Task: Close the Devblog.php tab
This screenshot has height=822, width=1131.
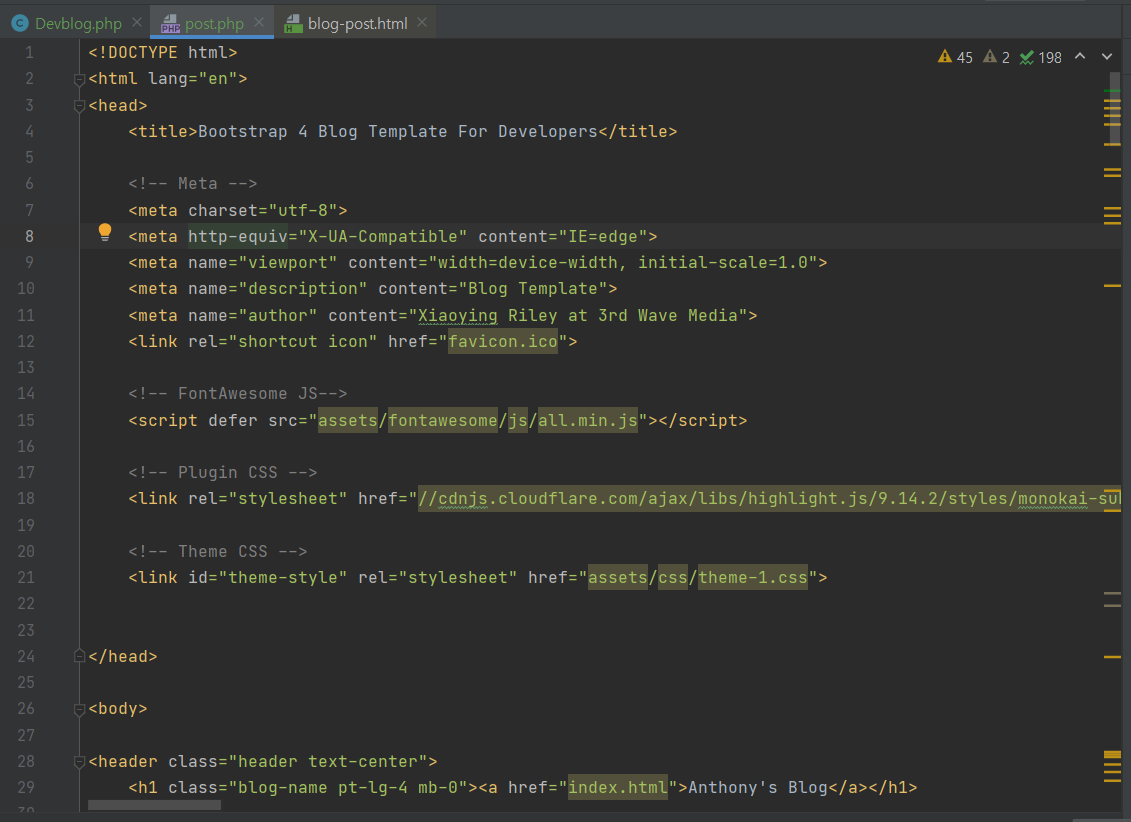Action: pos(136,23)
